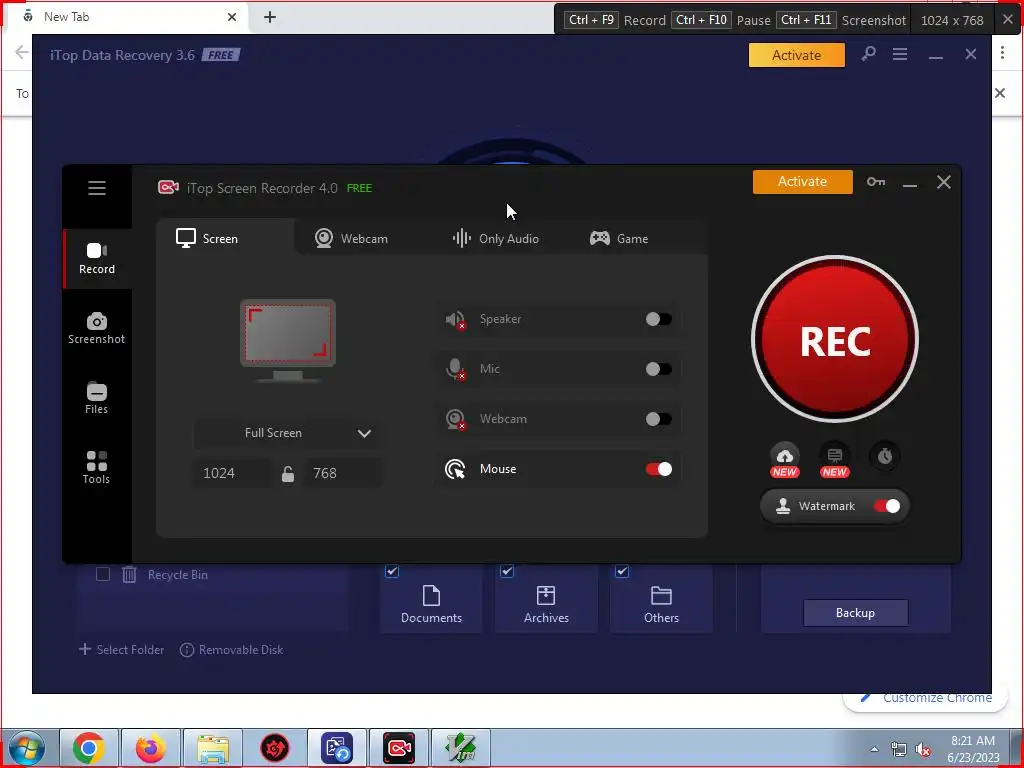1024x768 pixels.
Task: Open File Explorer from the taskbar
Action: tap(213, 748)
